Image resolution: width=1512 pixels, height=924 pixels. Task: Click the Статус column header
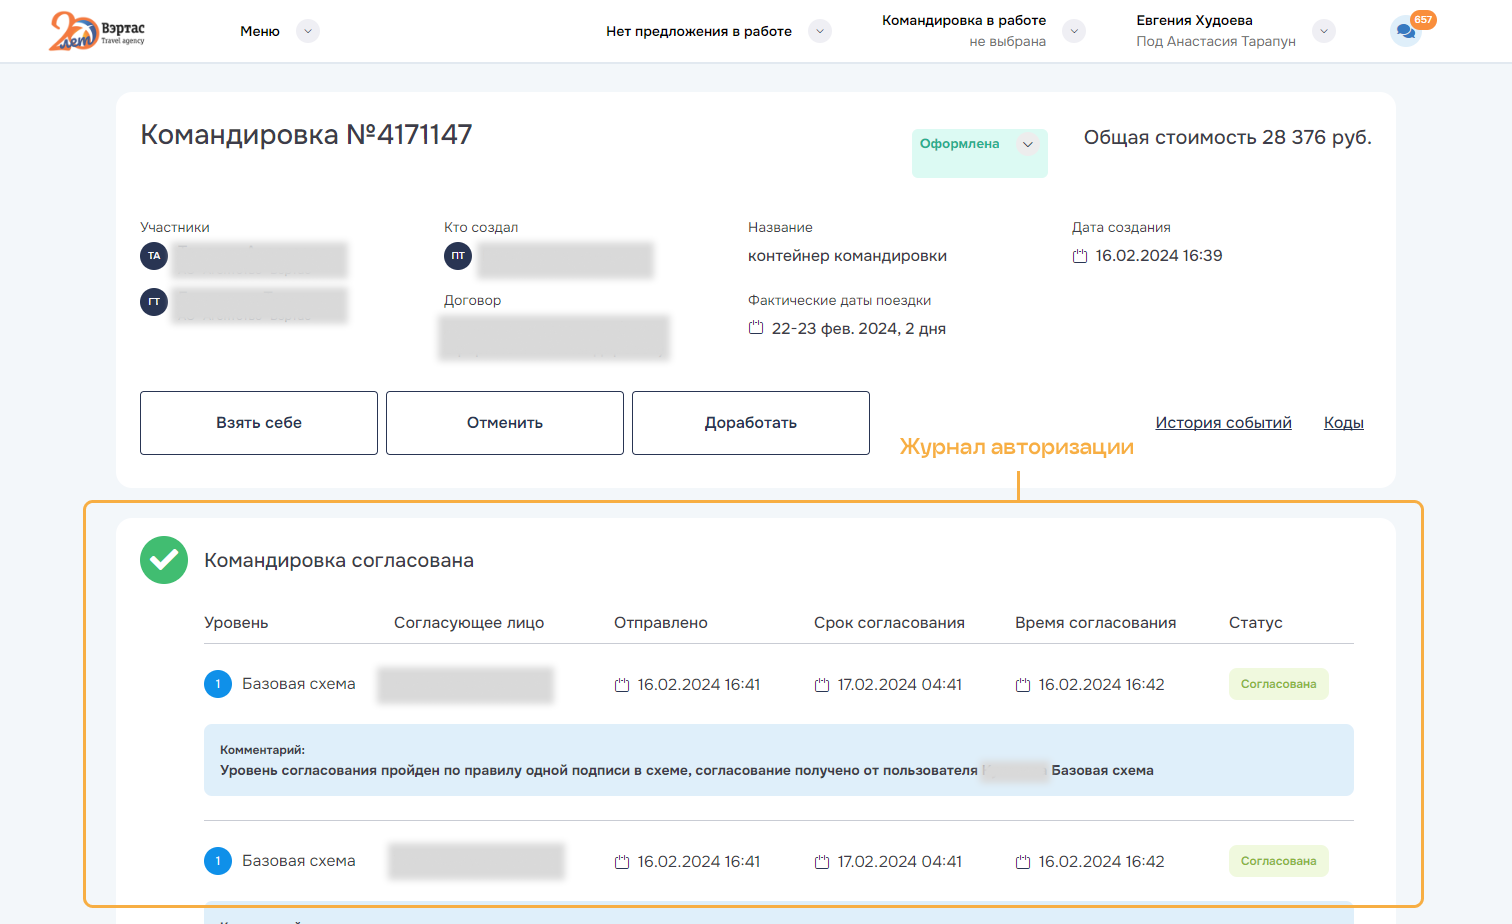[1256, 623]
